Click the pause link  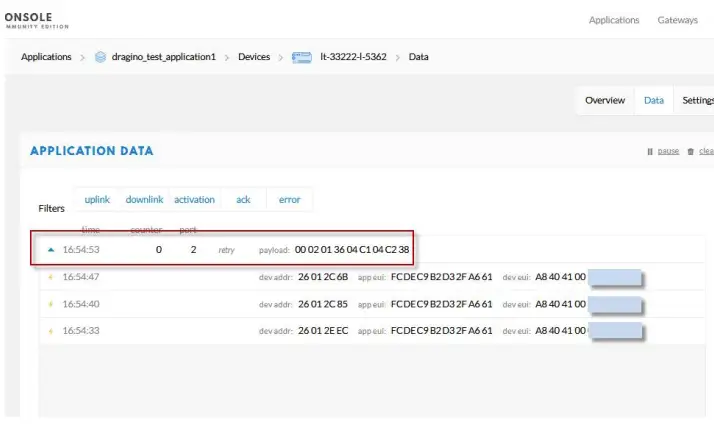click(x=668, y=151)
